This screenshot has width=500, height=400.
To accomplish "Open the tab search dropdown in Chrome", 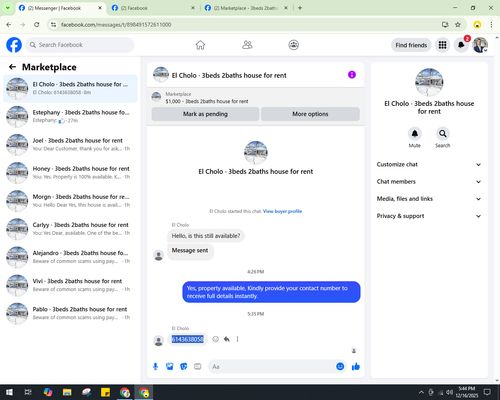I will (x=8, y=8).
